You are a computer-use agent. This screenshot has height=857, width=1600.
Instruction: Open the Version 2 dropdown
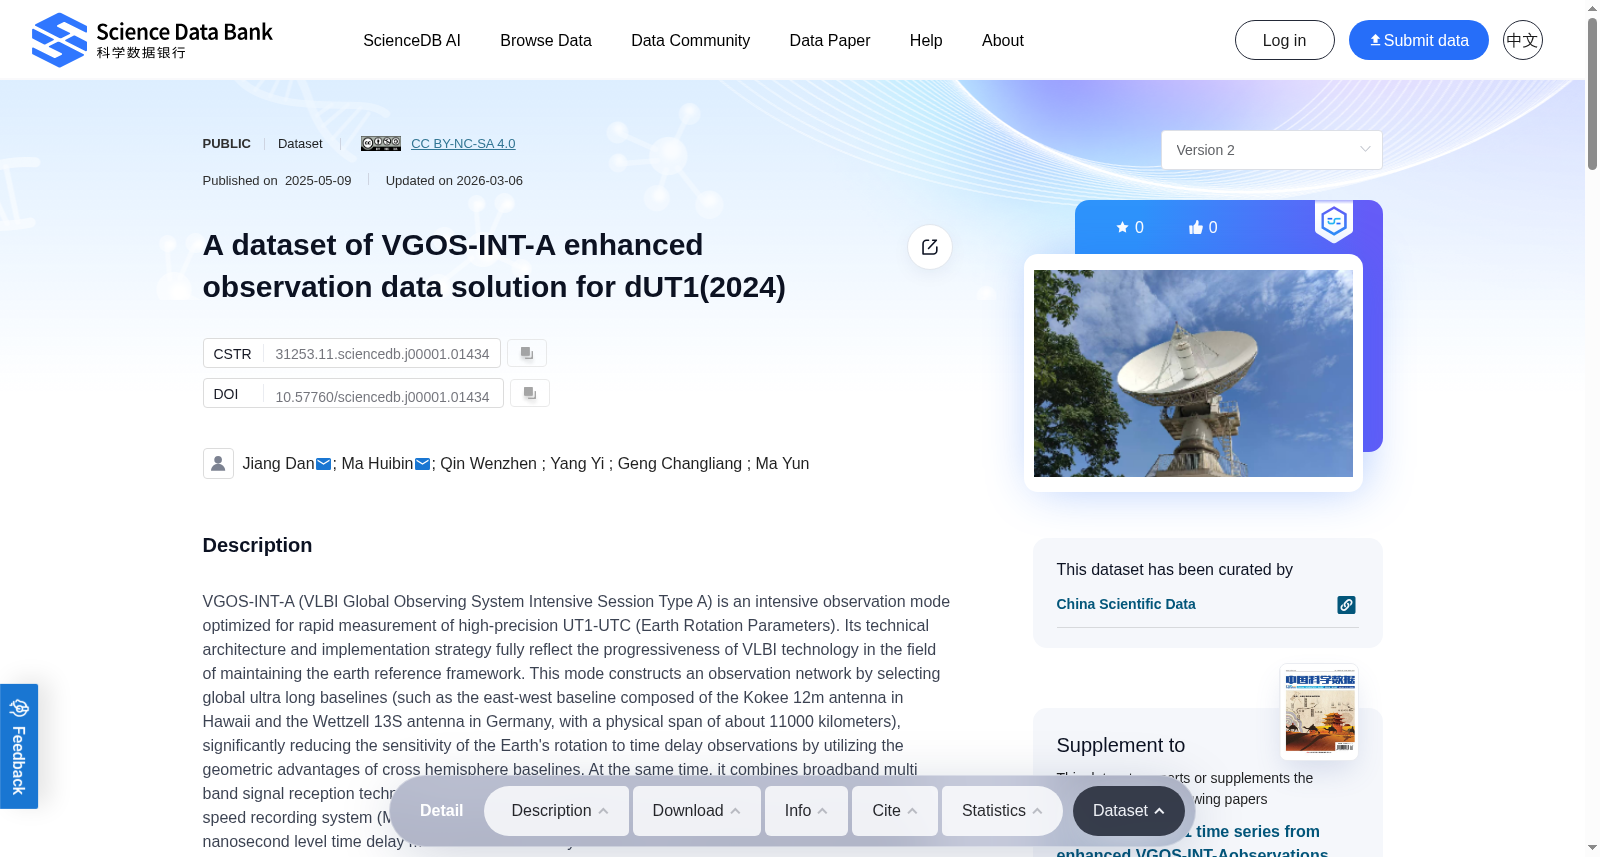pyautogui.click(x=1271, y=150)
